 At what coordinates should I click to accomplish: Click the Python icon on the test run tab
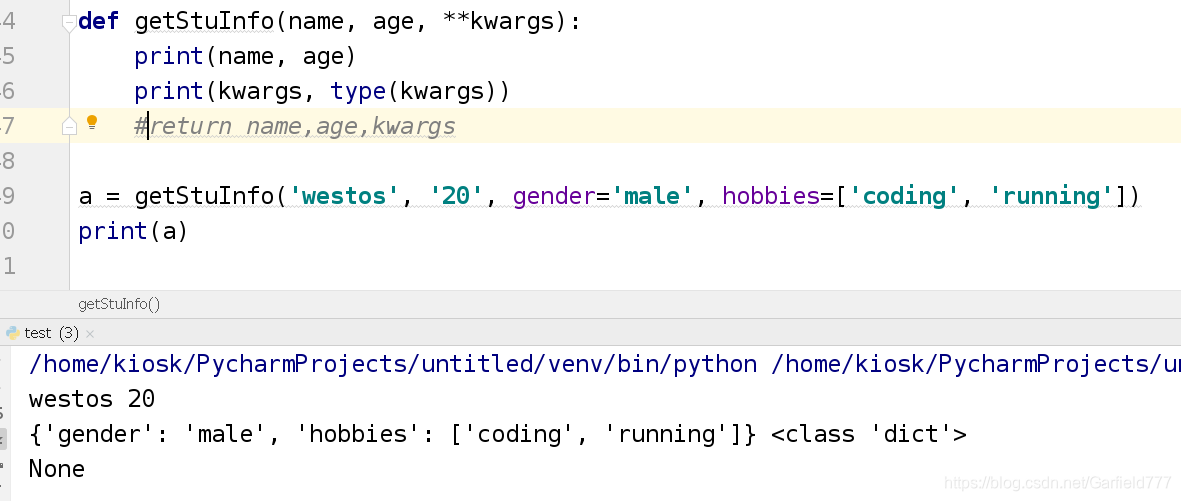pos(12,332)
